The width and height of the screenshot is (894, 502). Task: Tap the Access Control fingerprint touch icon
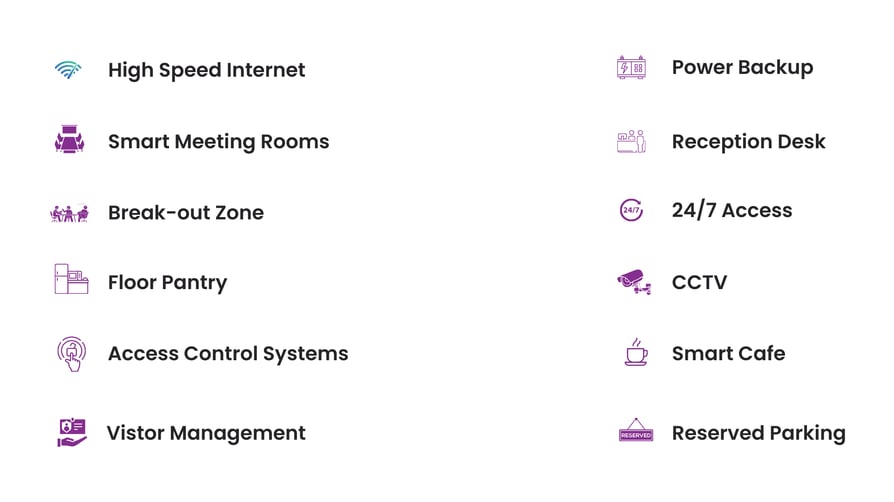[70, 354]
